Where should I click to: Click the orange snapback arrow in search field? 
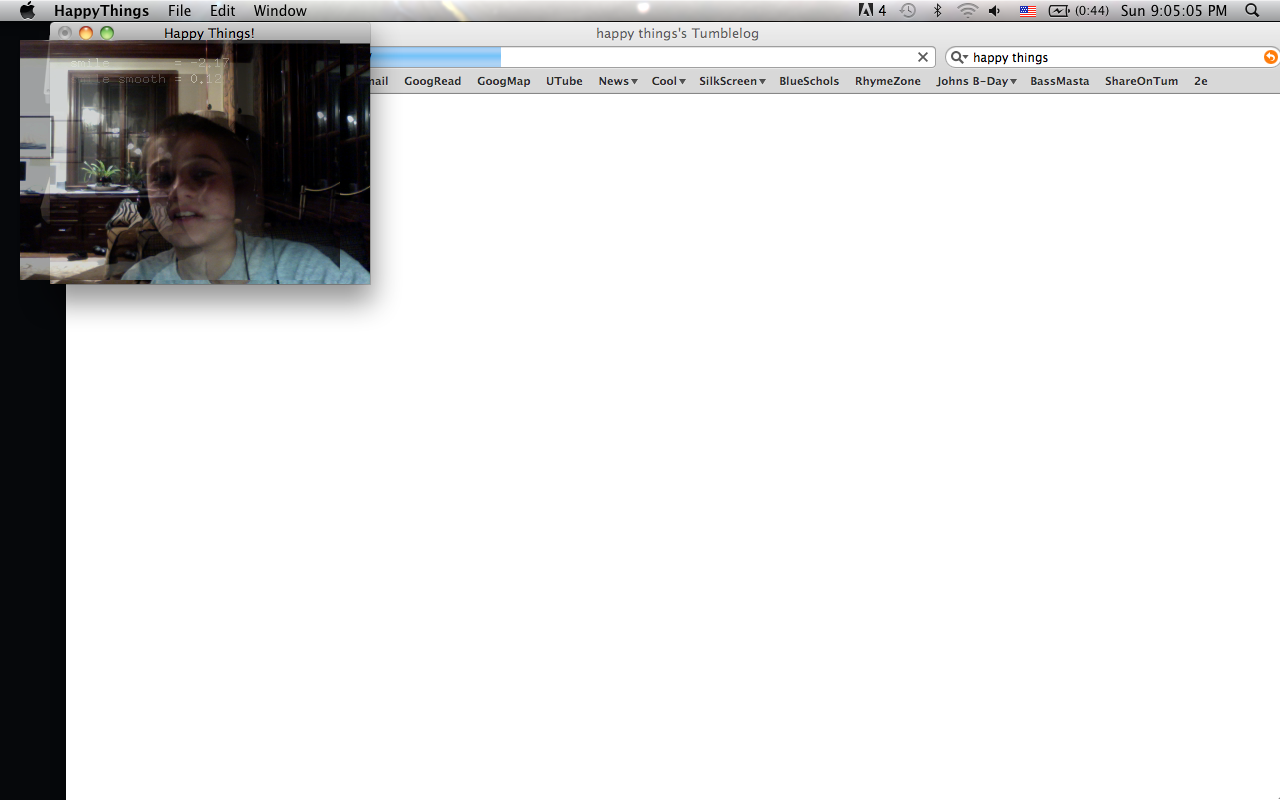(x=1270, y=57)
